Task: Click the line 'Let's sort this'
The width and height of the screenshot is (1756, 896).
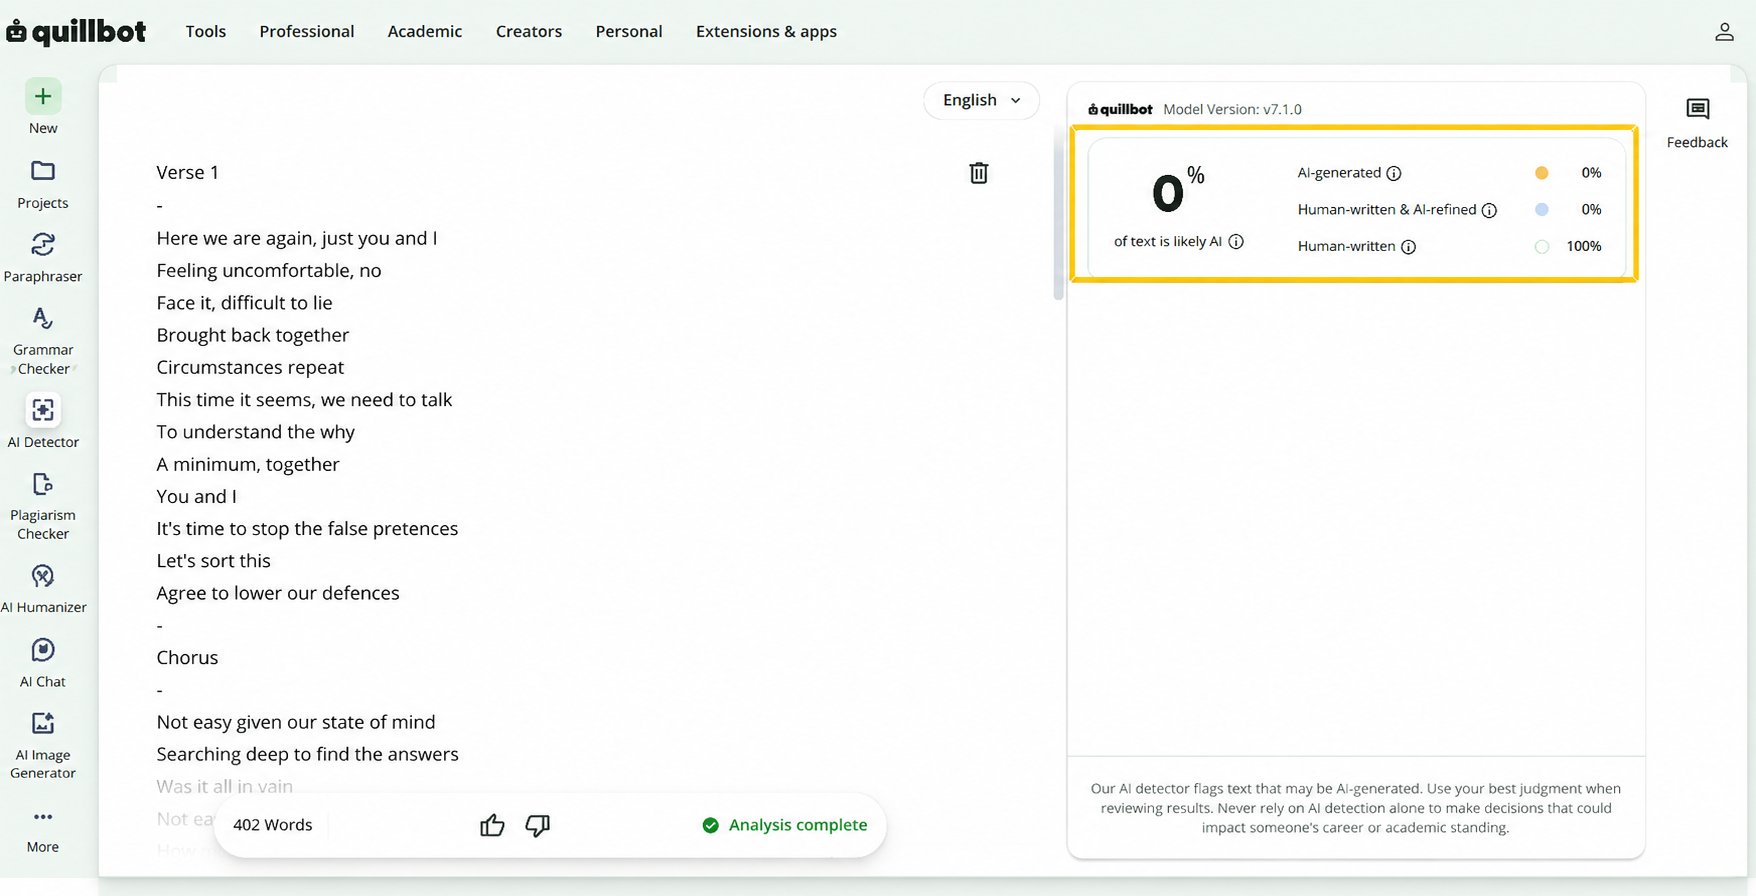Action: (x=213, y=561)
